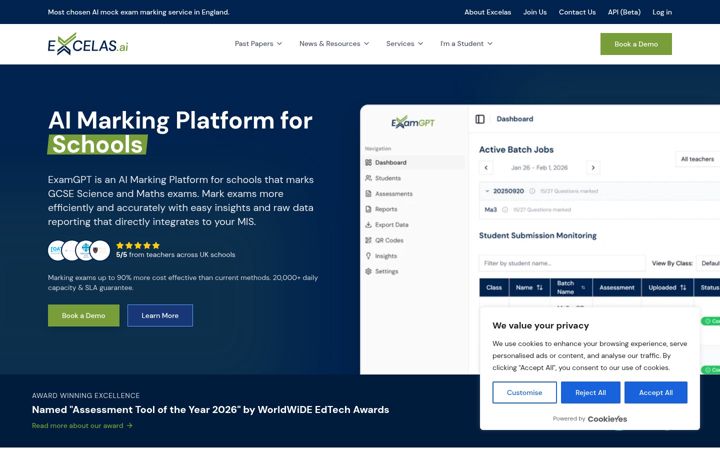The width and height of the screenshot is (720, 450).
Task: Click the Student Submission Monitoring heading
Action: tap(538, 236)
